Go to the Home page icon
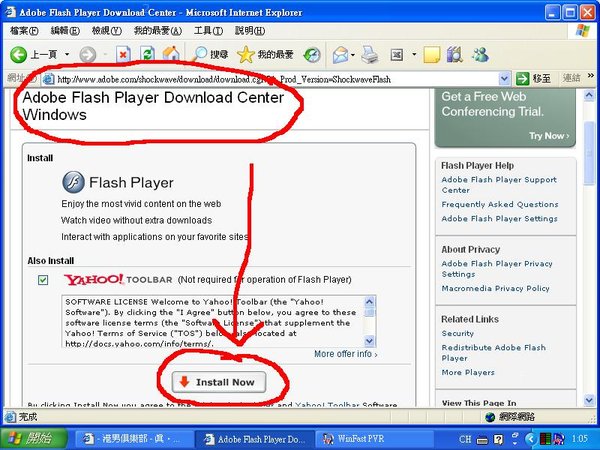This screenshot has width=600, height=450. [171, 53]
